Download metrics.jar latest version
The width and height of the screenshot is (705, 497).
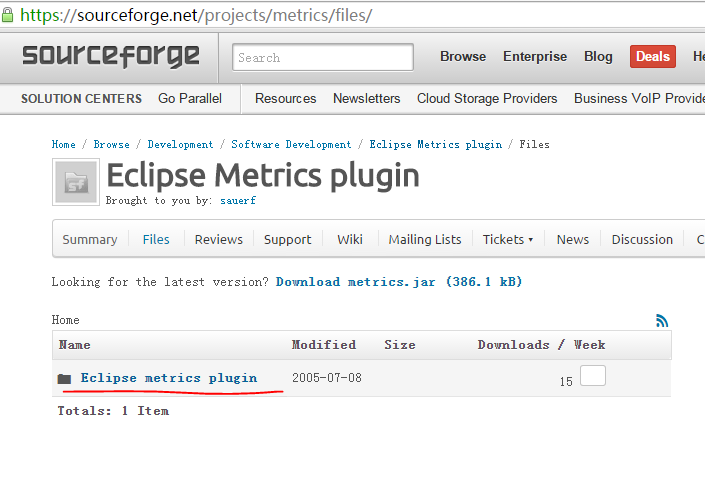(x=399, y=282)
